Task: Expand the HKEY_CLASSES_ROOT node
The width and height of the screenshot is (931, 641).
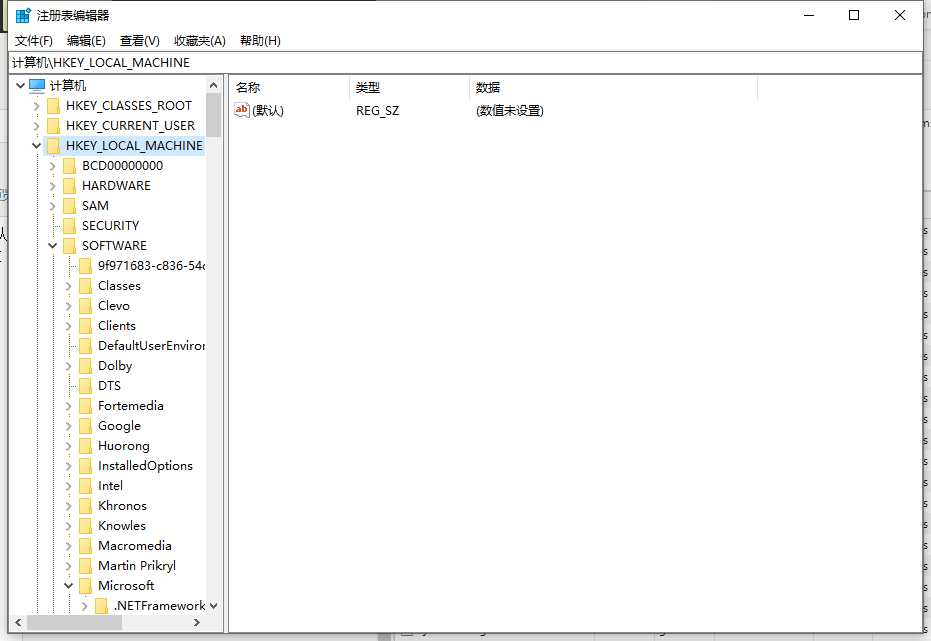Action: [x=36, y=105]
